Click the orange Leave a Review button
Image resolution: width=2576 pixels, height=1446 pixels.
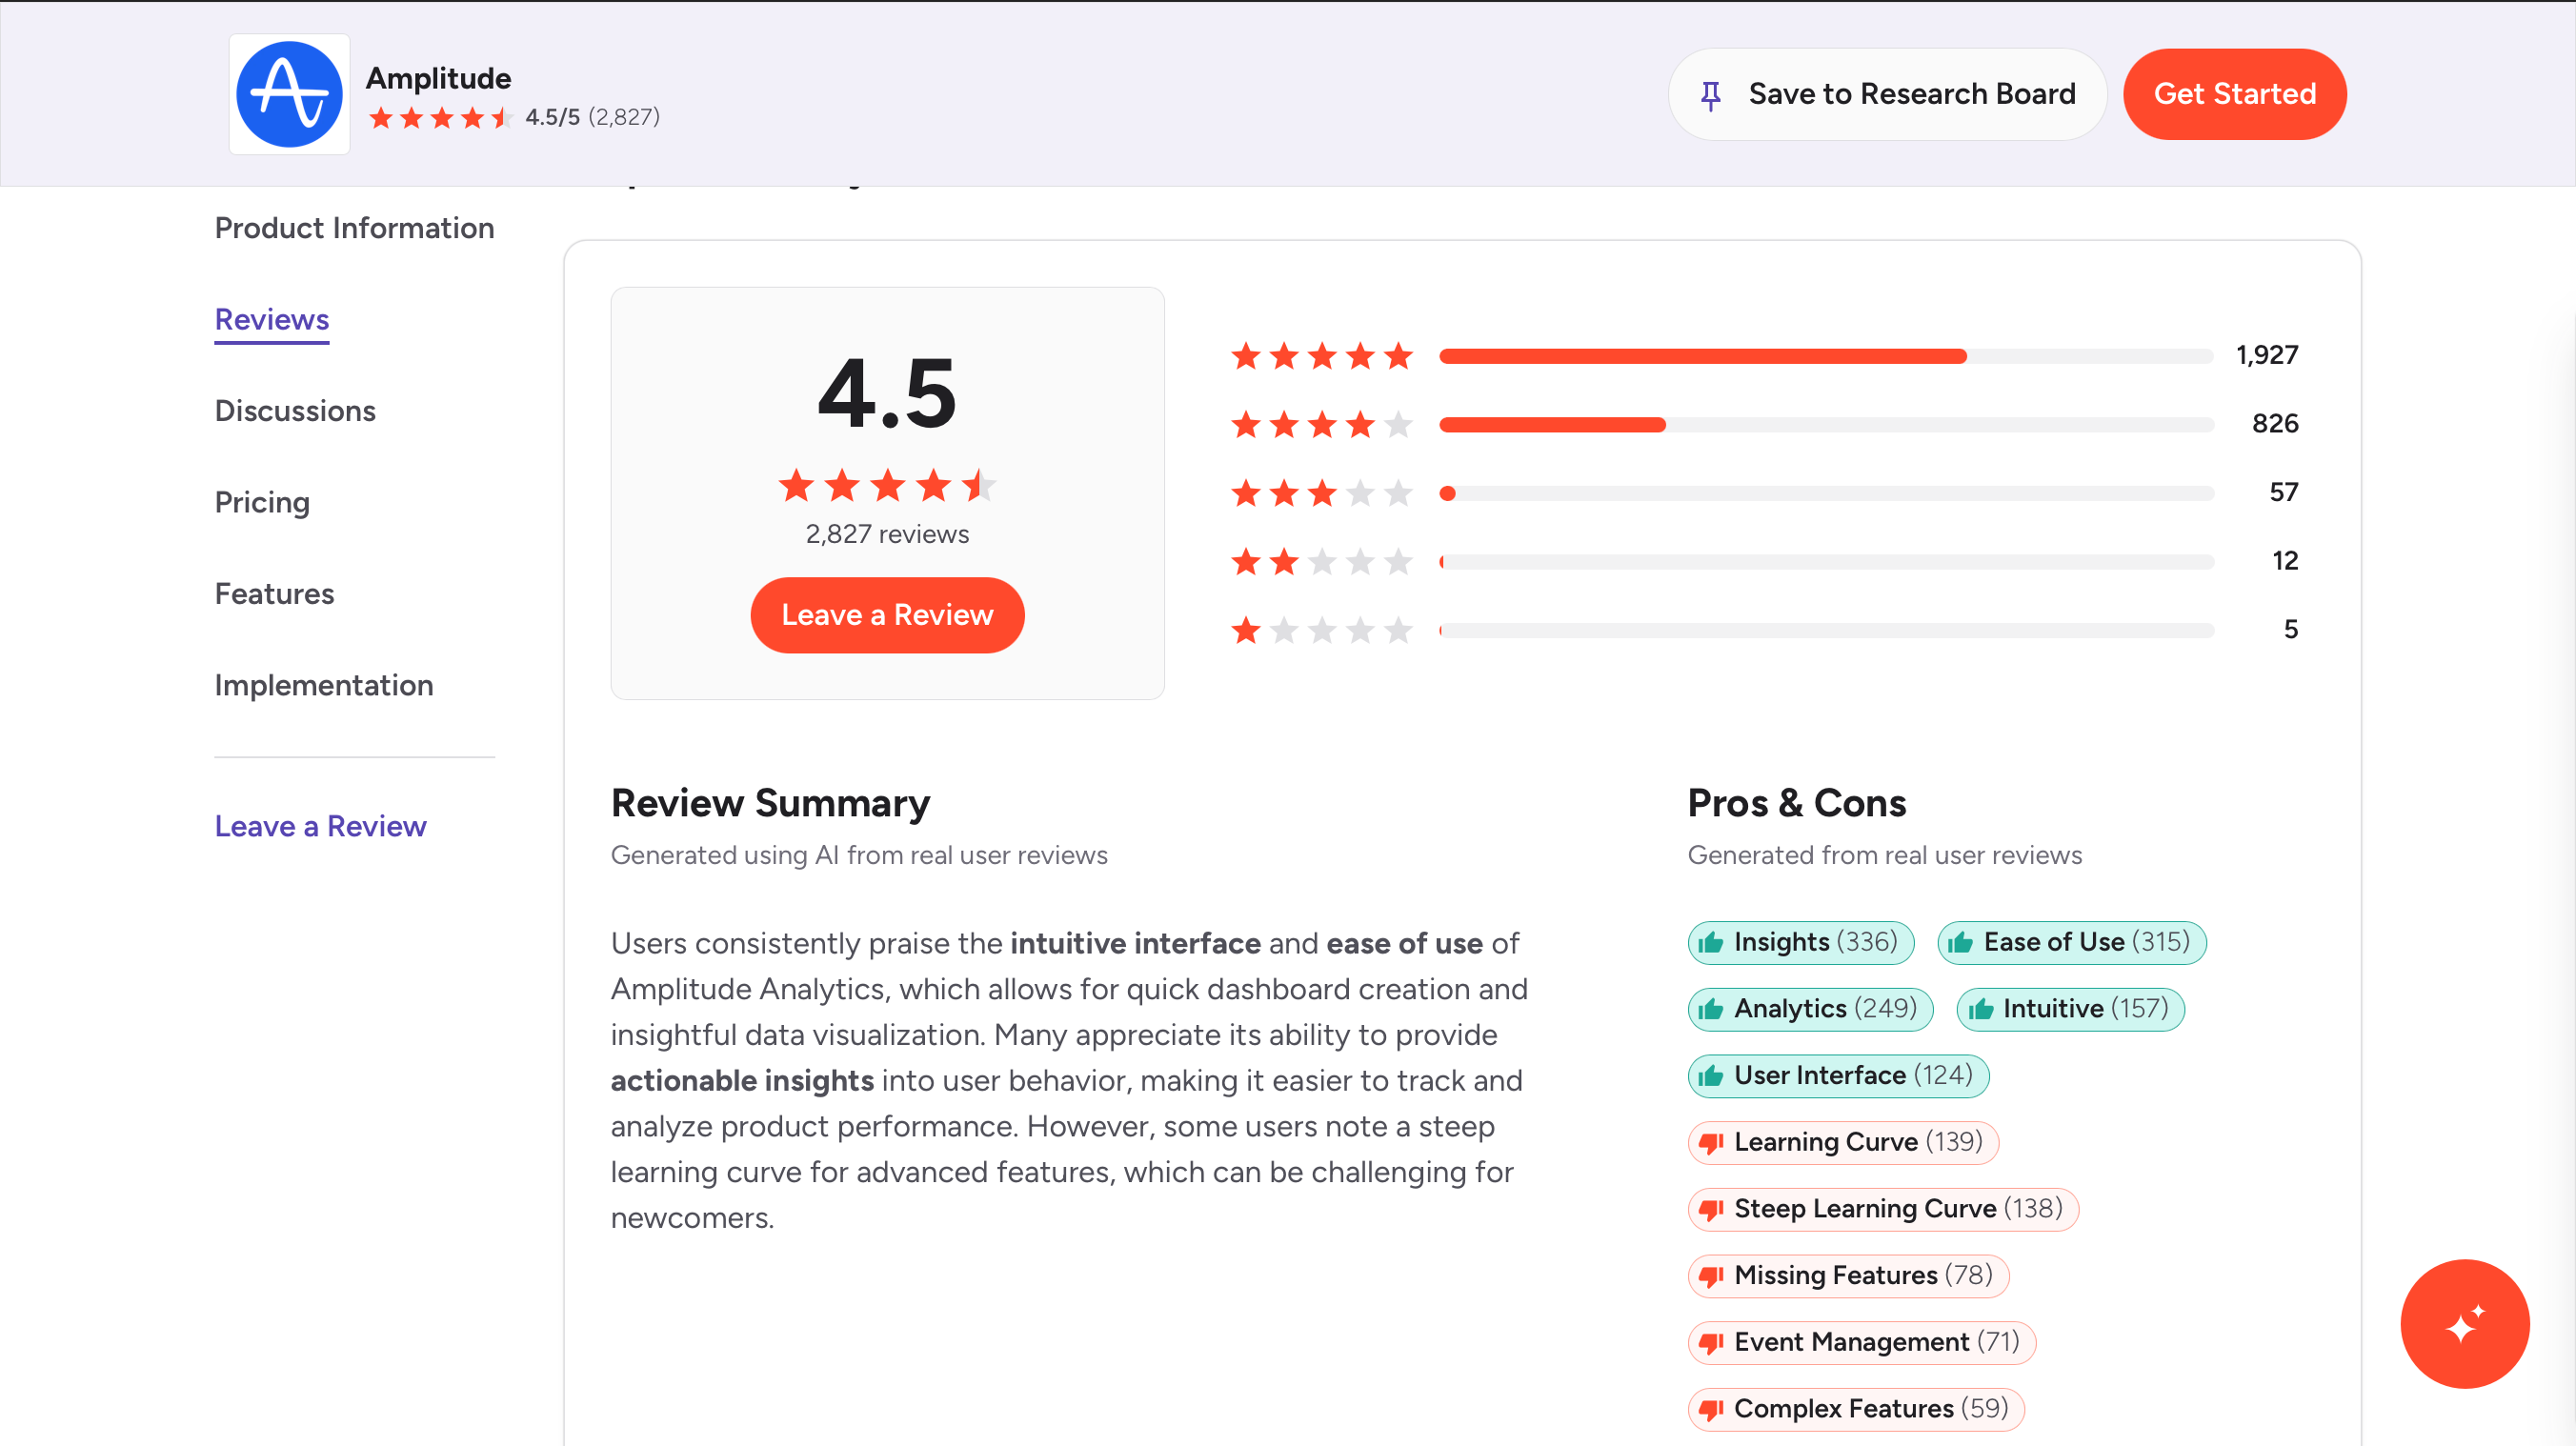coord(887,615)
